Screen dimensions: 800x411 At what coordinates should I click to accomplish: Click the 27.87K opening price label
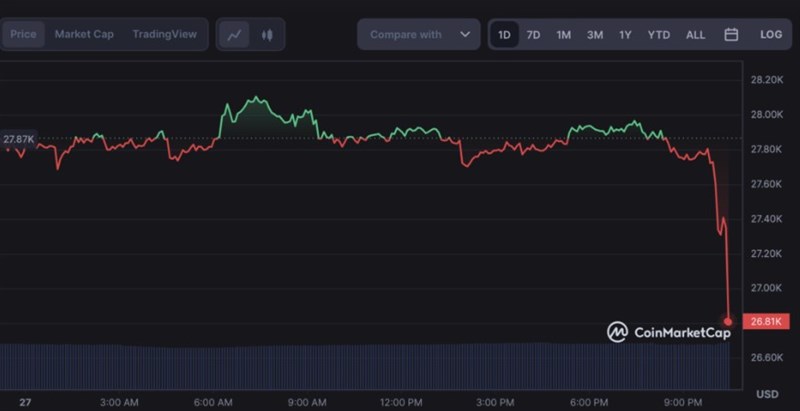18,138
